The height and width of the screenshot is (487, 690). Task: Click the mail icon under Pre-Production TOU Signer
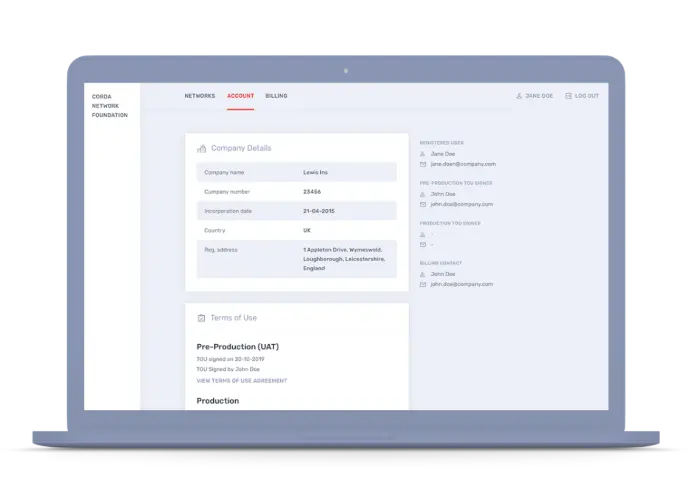coord(423,204)
